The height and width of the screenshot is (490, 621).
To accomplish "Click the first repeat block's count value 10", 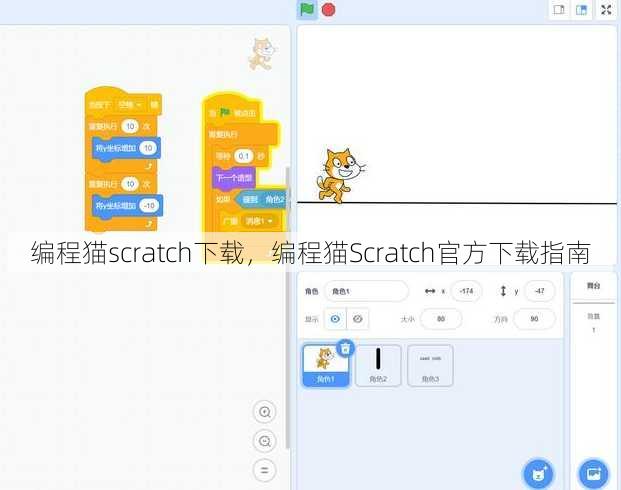I will click(x=130, y=126).
